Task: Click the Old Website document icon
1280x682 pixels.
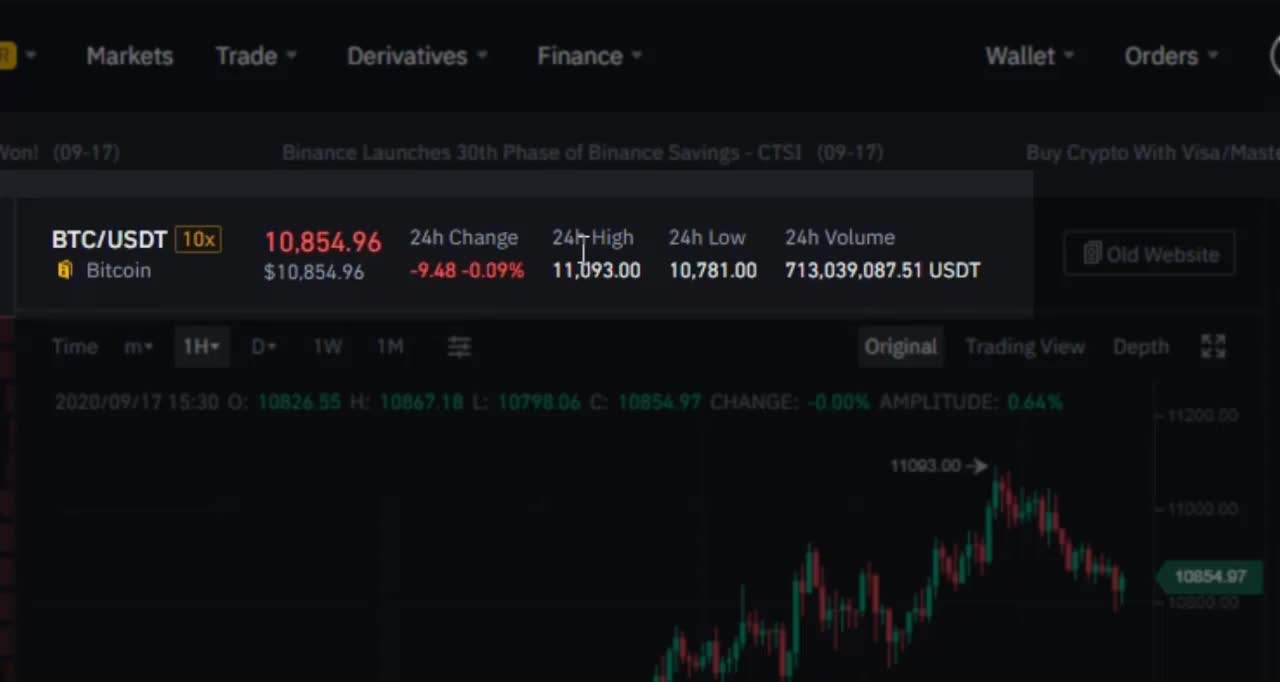Action: pyautogui.click(x=1092, y=254)
